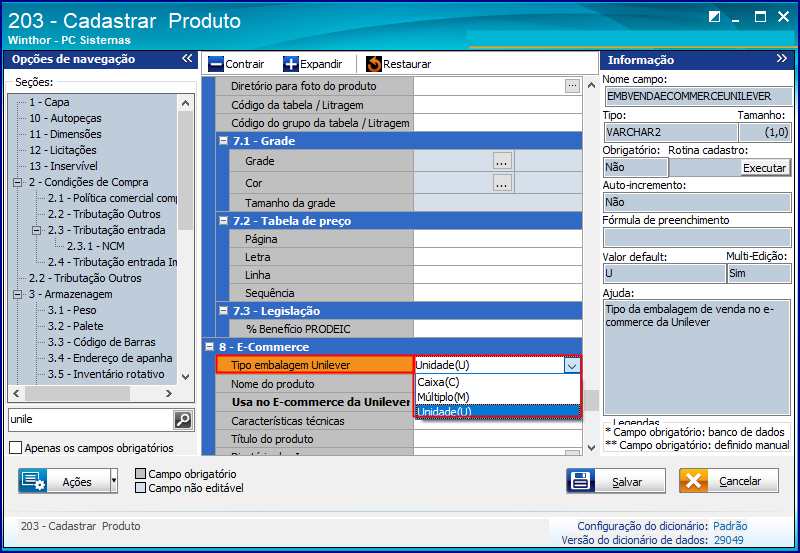Collapse section 7.3 - Legislação
This screenshot has width=800, height=553.
click(x=223, y=311)
